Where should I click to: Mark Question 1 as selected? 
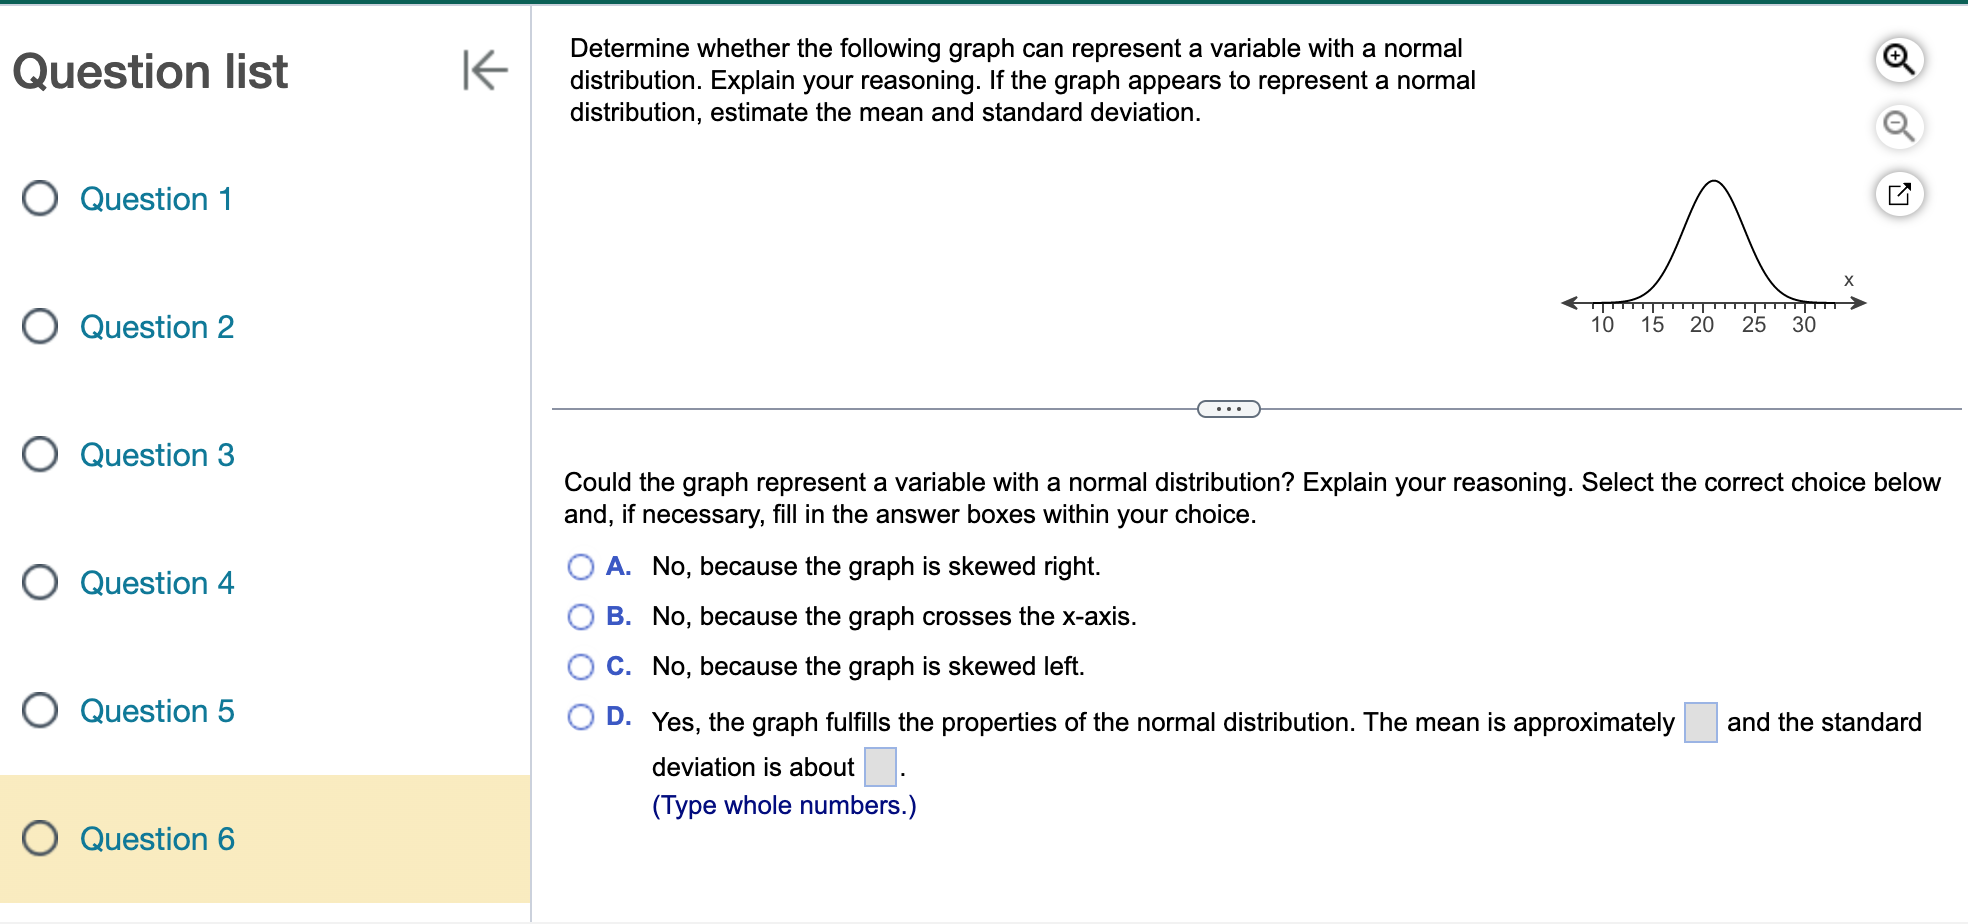[x=39, y=199]
